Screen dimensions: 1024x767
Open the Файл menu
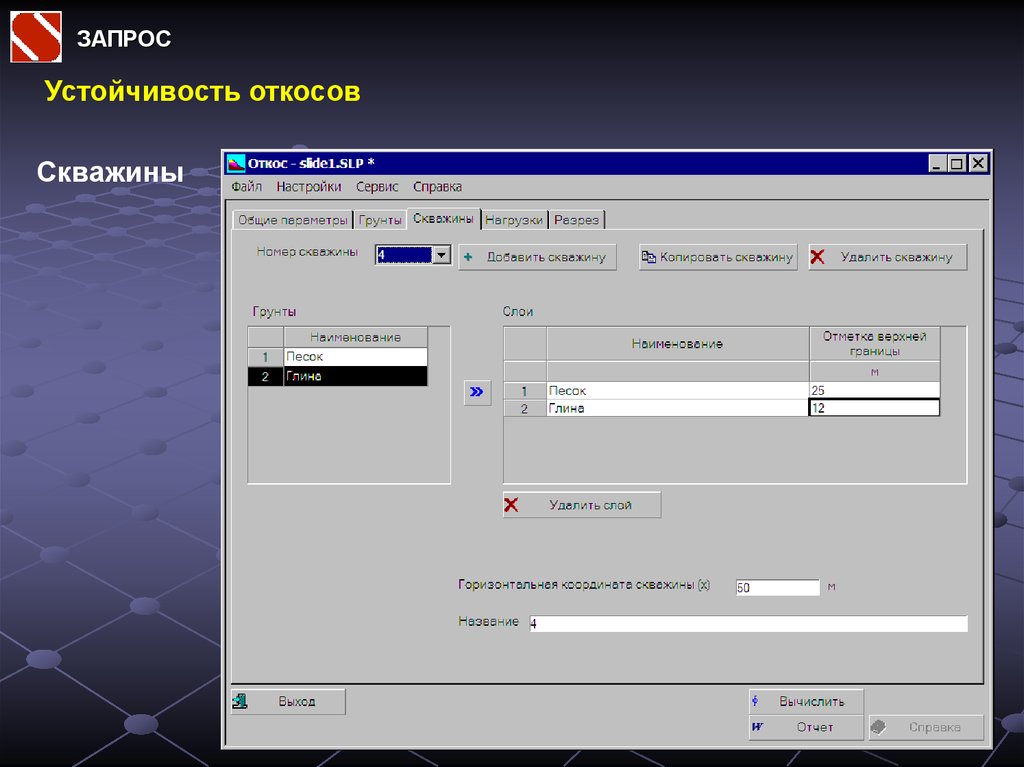(x=247, y=187)
